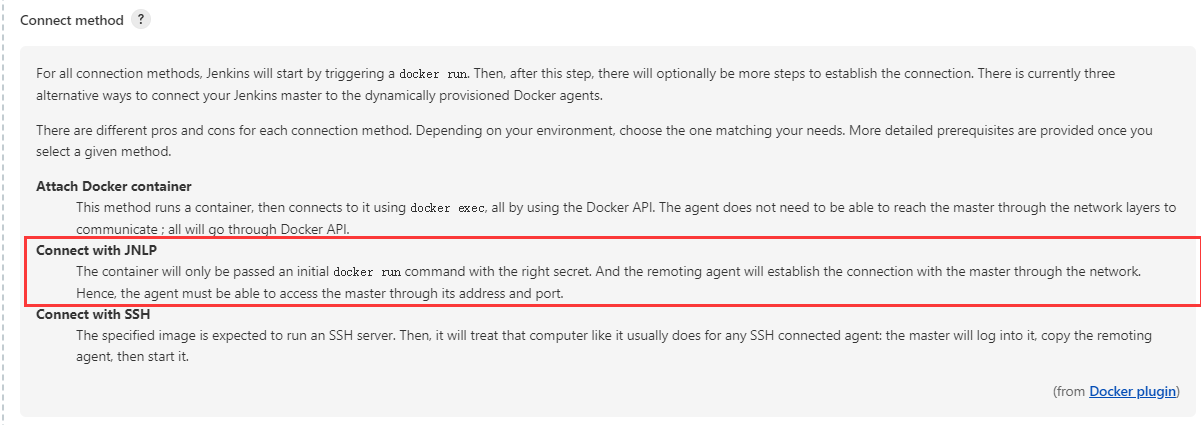Click the Attach Docker container heading
Viewport: 1201px width, 425px height.
[113, 186]
